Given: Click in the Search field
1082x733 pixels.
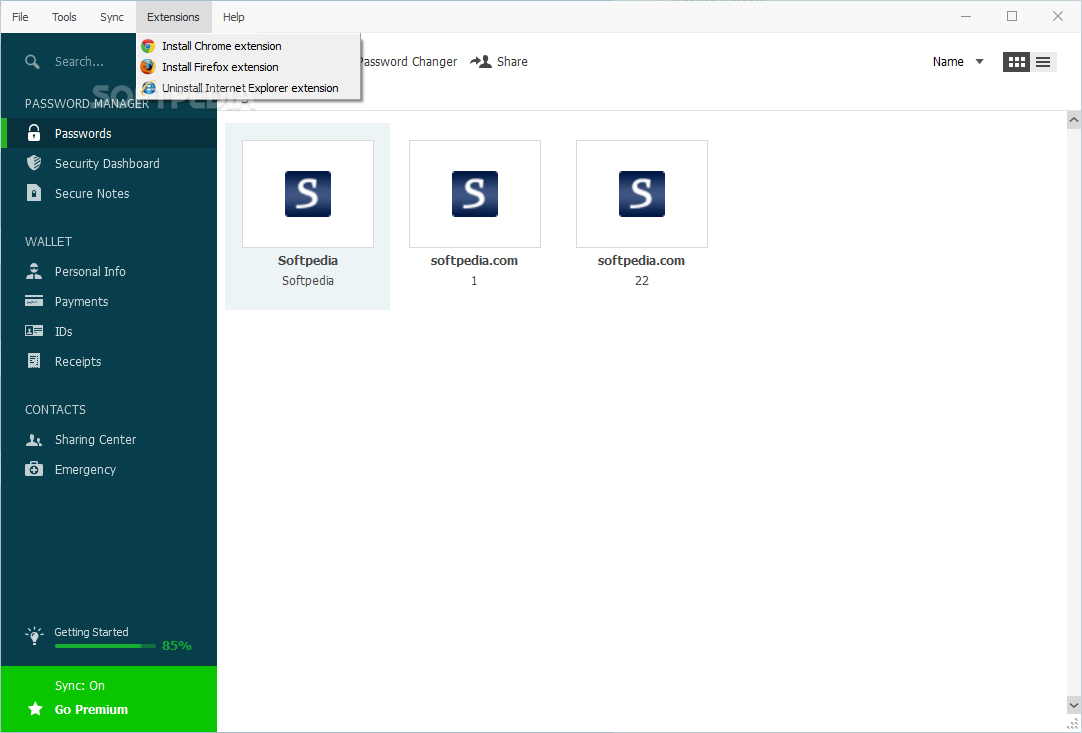Looking at the screenshot, I should coord(79,61).
